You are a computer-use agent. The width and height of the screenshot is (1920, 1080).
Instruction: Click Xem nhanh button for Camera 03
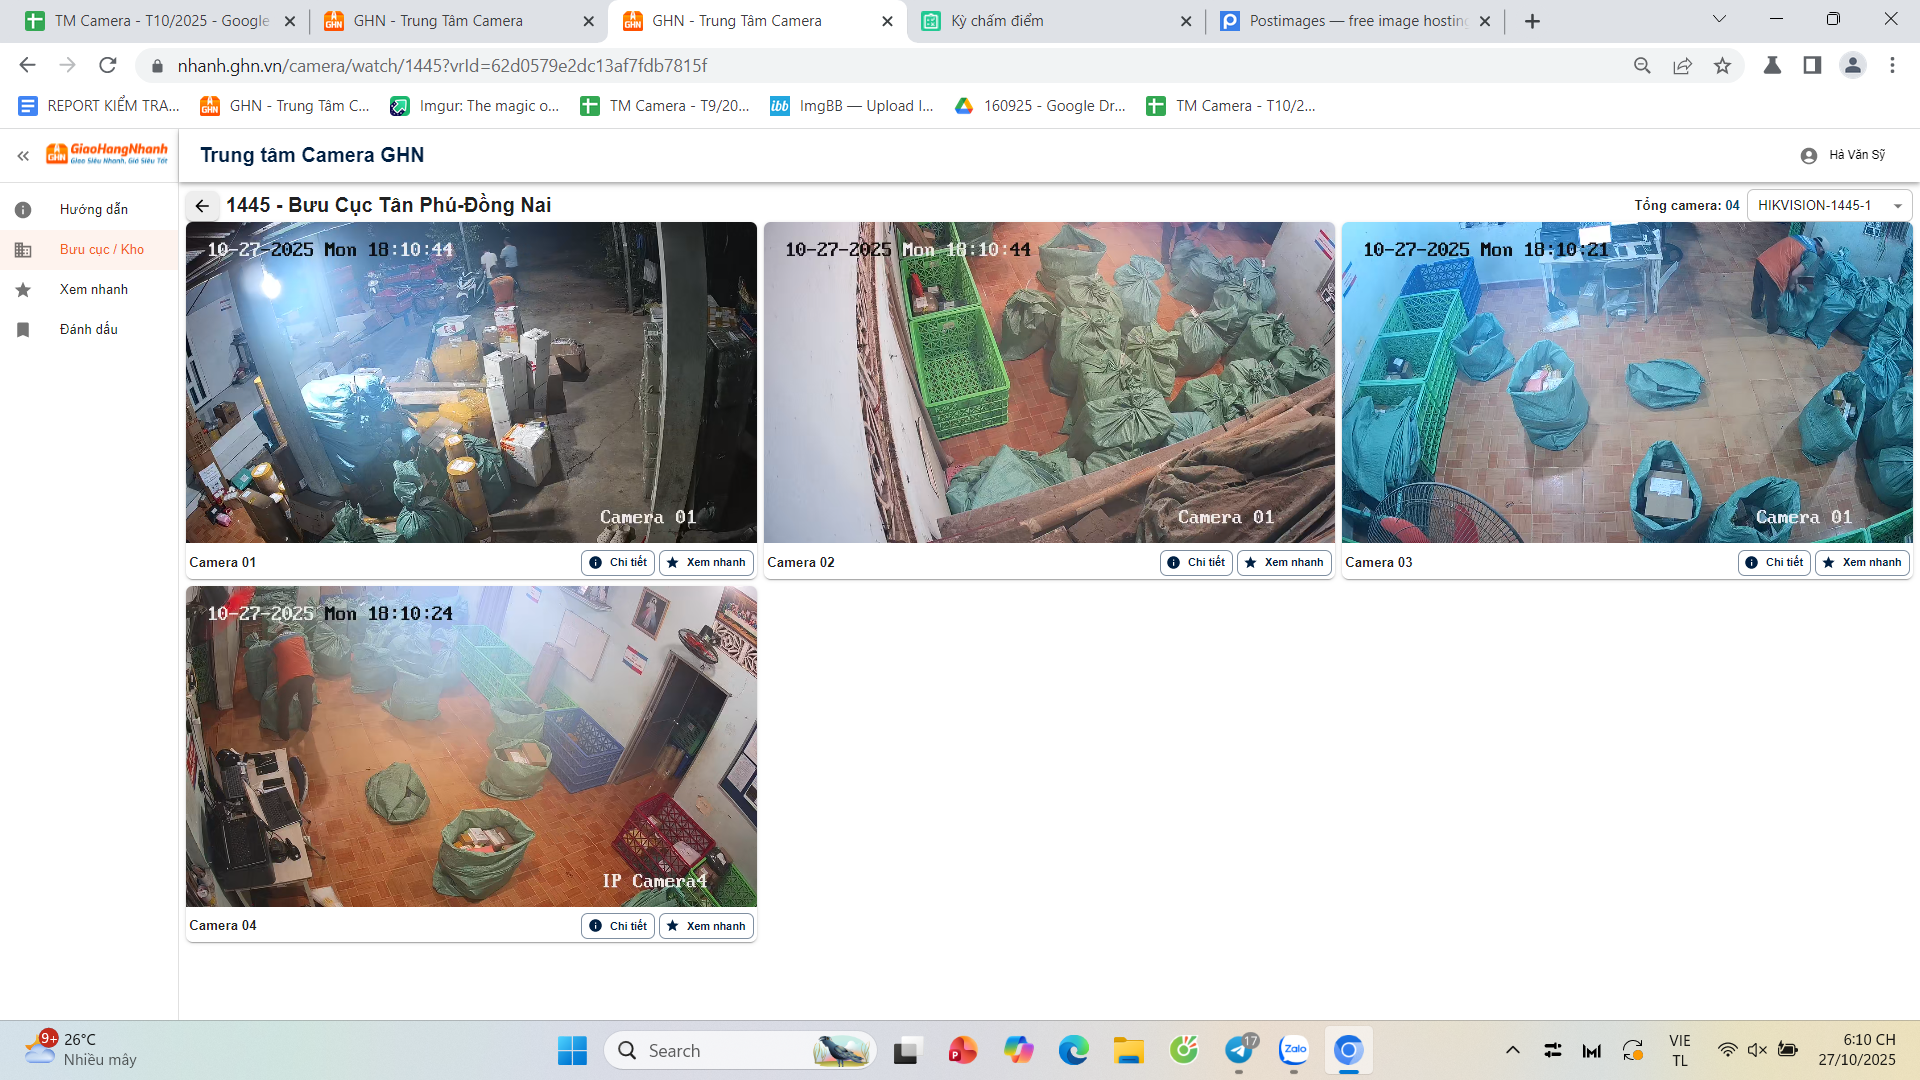1861,563
